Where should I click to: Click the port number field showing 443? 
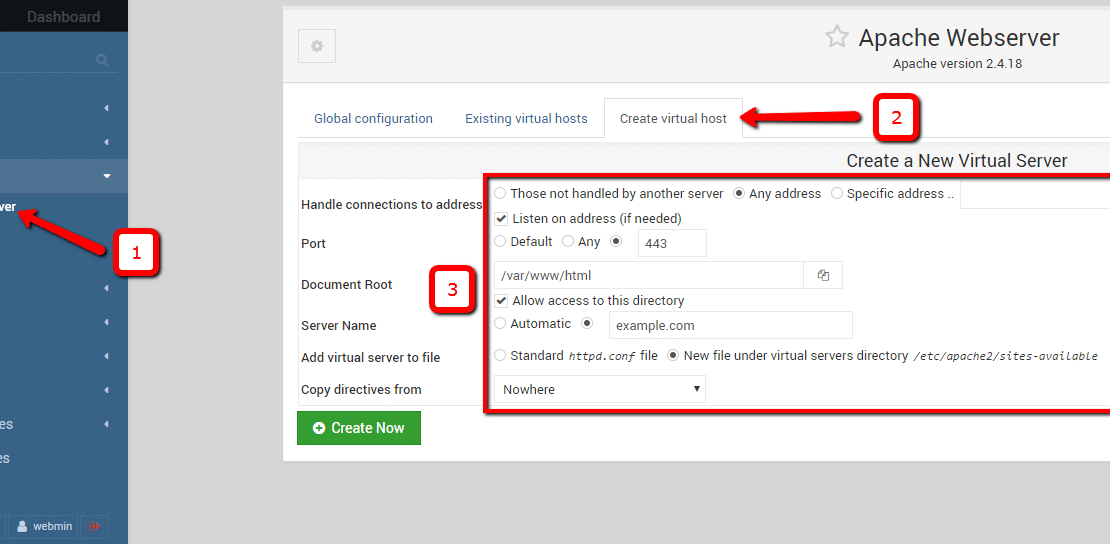tap(673, 243)
